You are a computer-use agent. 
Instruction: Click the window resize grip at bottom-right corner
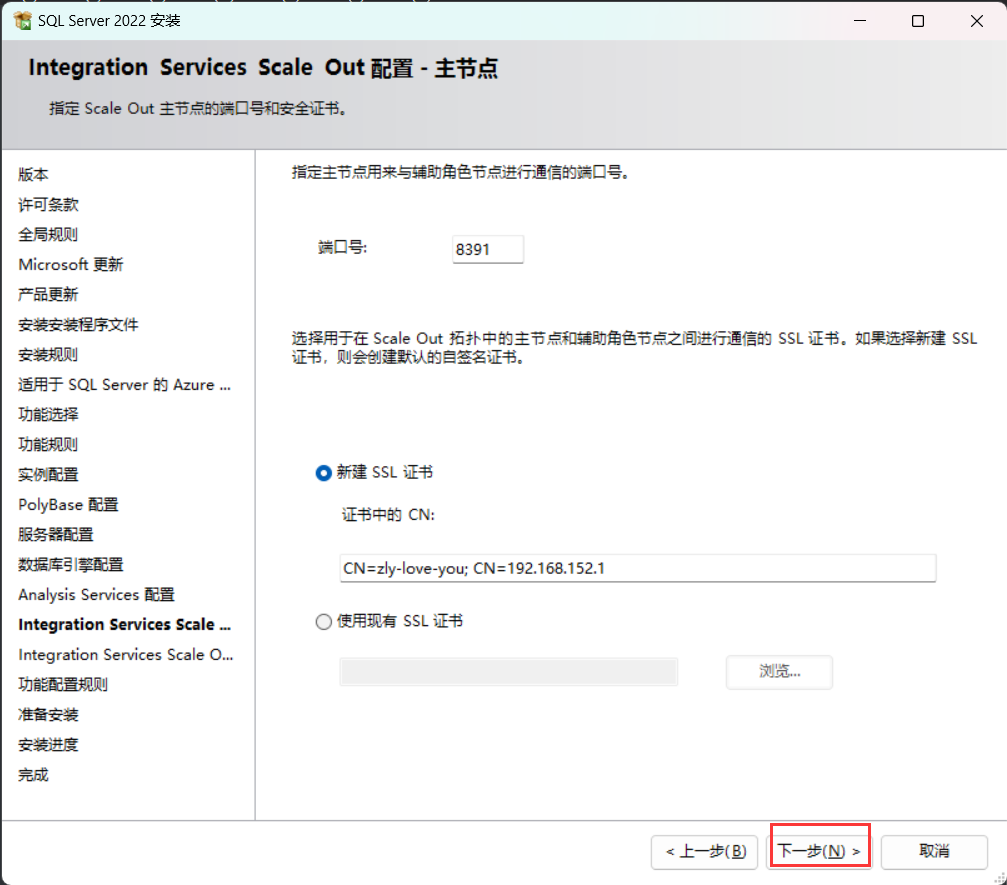pos(999,877)
